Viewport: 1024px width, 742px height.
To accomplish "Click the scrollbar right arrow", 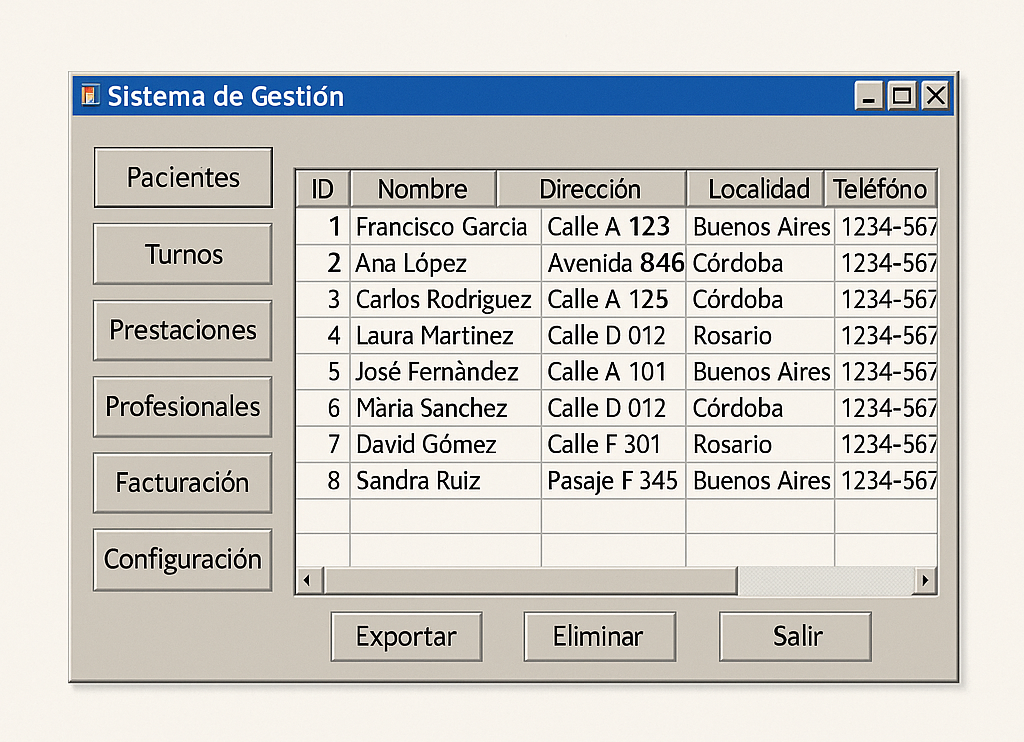I will click(x=924, y=580).
